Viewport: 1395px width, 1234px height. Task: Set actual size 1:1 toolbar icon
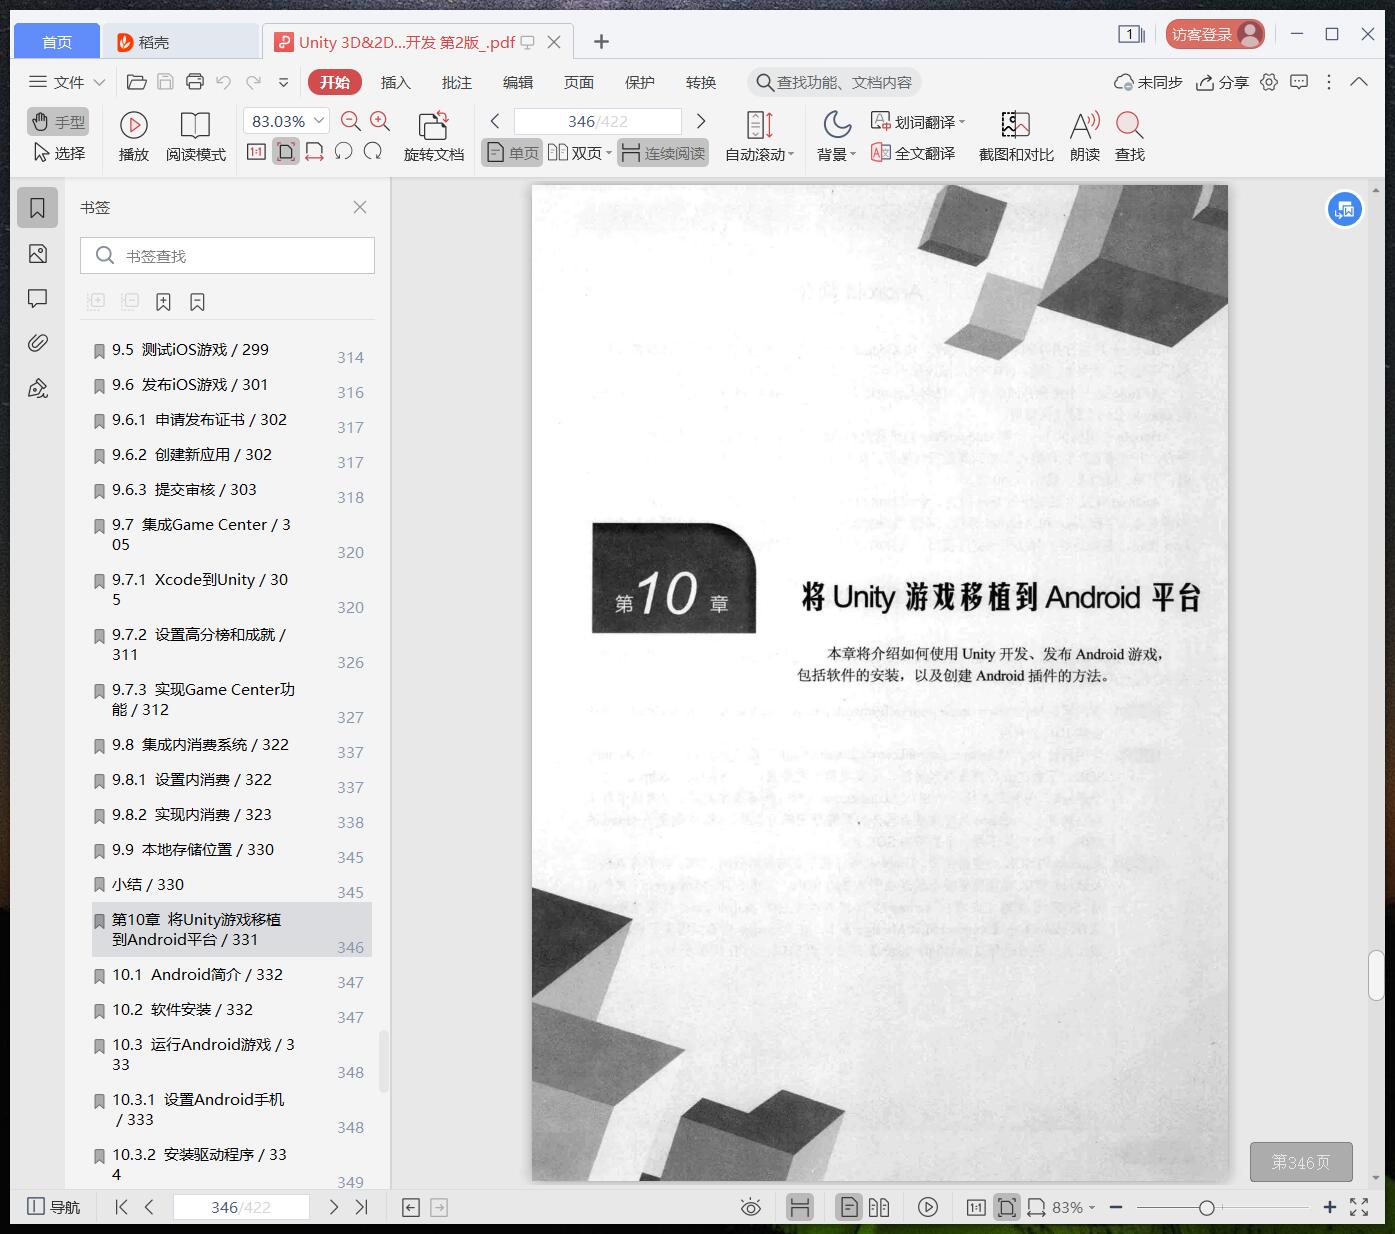[x=256, y=152]
